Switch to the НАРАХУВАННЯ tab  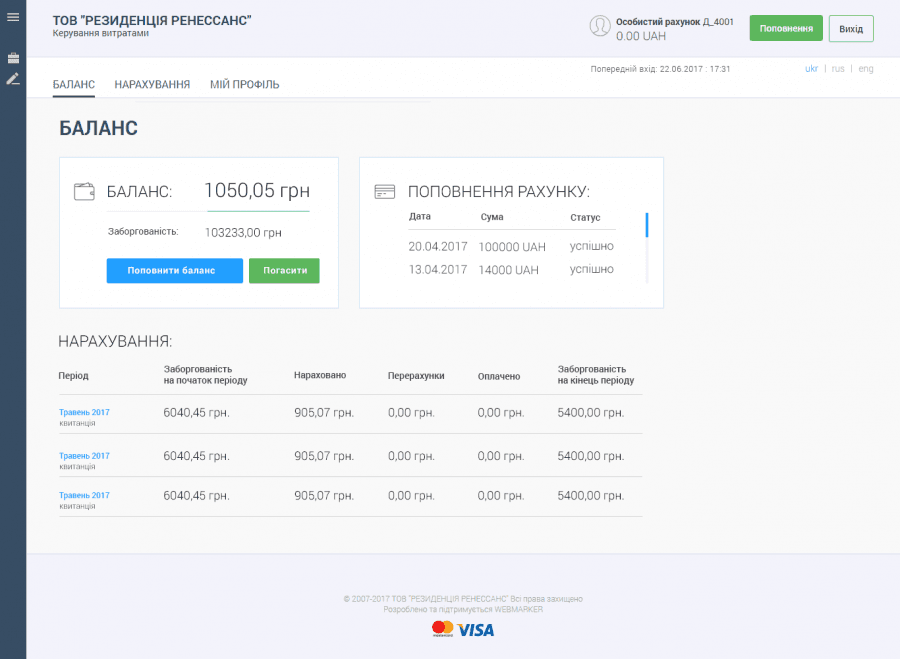[152, 85]
